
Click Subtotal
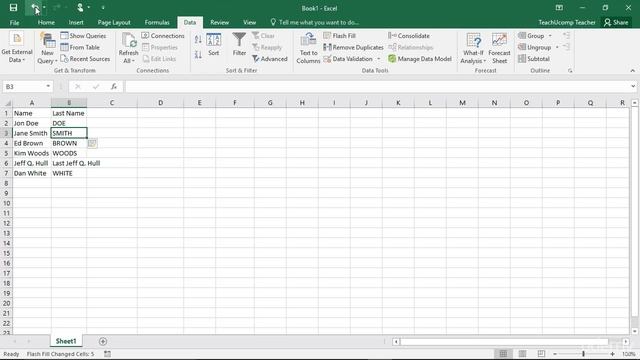534,59
